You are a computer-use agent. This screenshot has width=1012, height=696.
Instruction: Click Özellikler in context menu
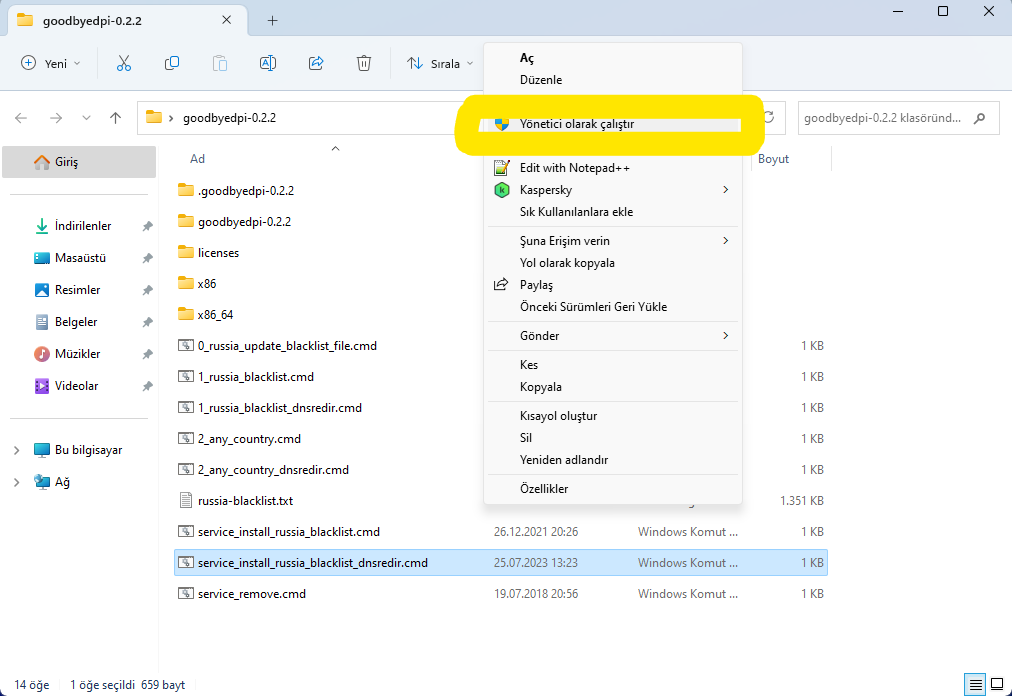point(544,489)
